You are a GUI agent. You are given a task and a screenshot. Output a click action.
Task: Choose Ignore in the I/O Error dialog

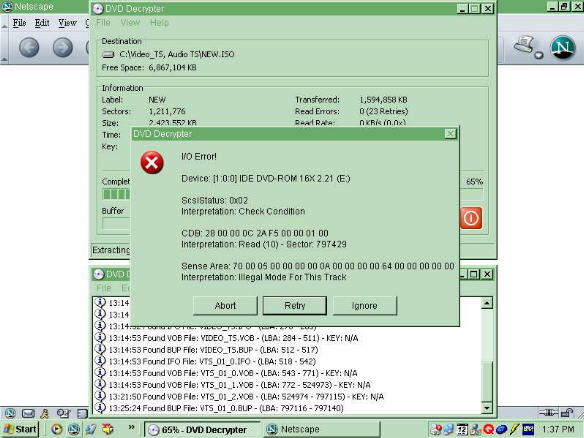[365, 306]
